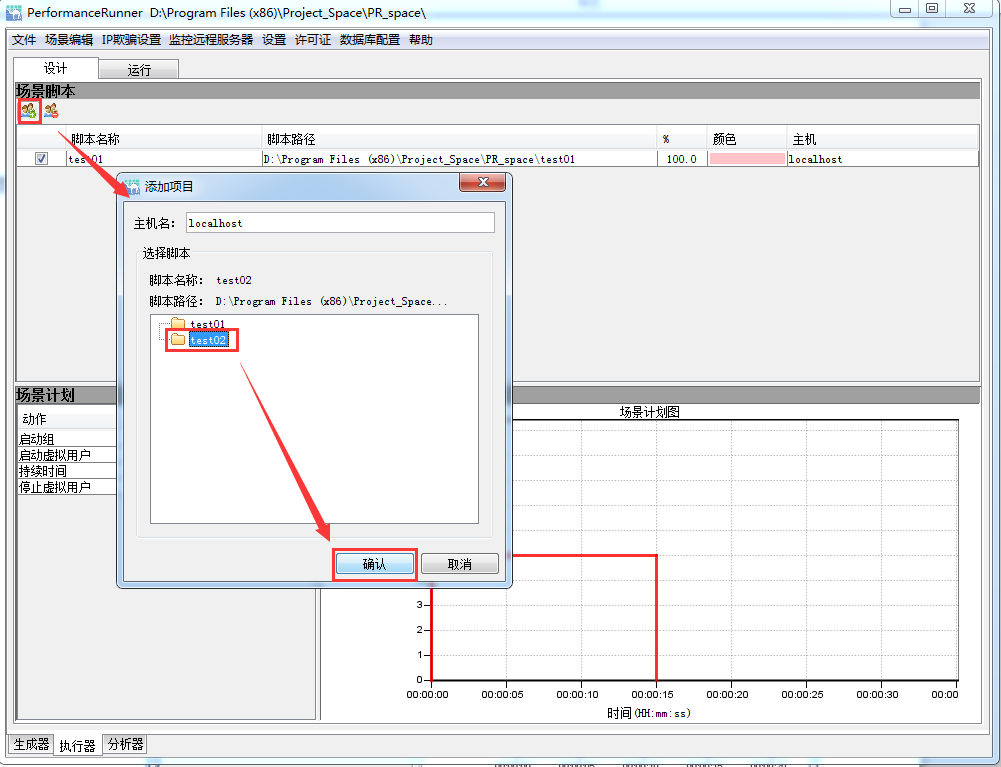Switch to the 设计 tab
1001x767 pixels.
(56, 68)
